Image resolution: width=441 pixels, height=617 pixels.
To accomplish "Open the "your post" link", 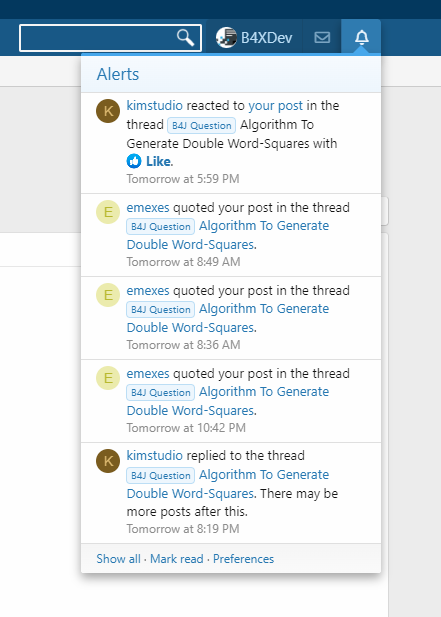I will pos(275,105).
